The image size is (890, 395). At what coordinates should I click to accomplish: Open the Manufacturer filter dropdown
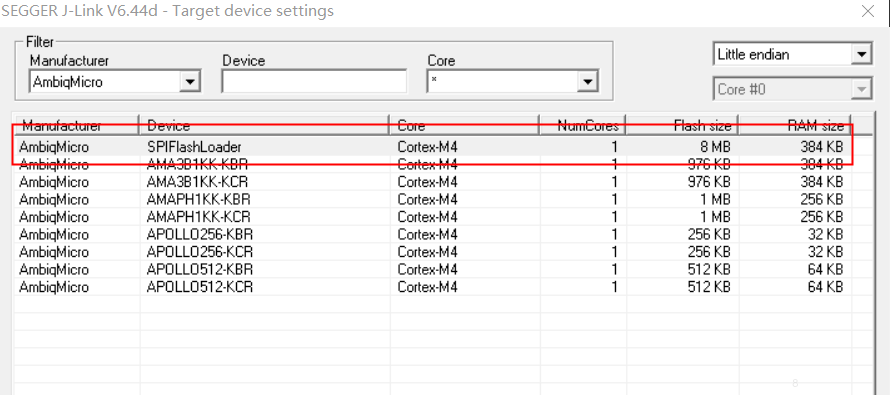[191, 82]
